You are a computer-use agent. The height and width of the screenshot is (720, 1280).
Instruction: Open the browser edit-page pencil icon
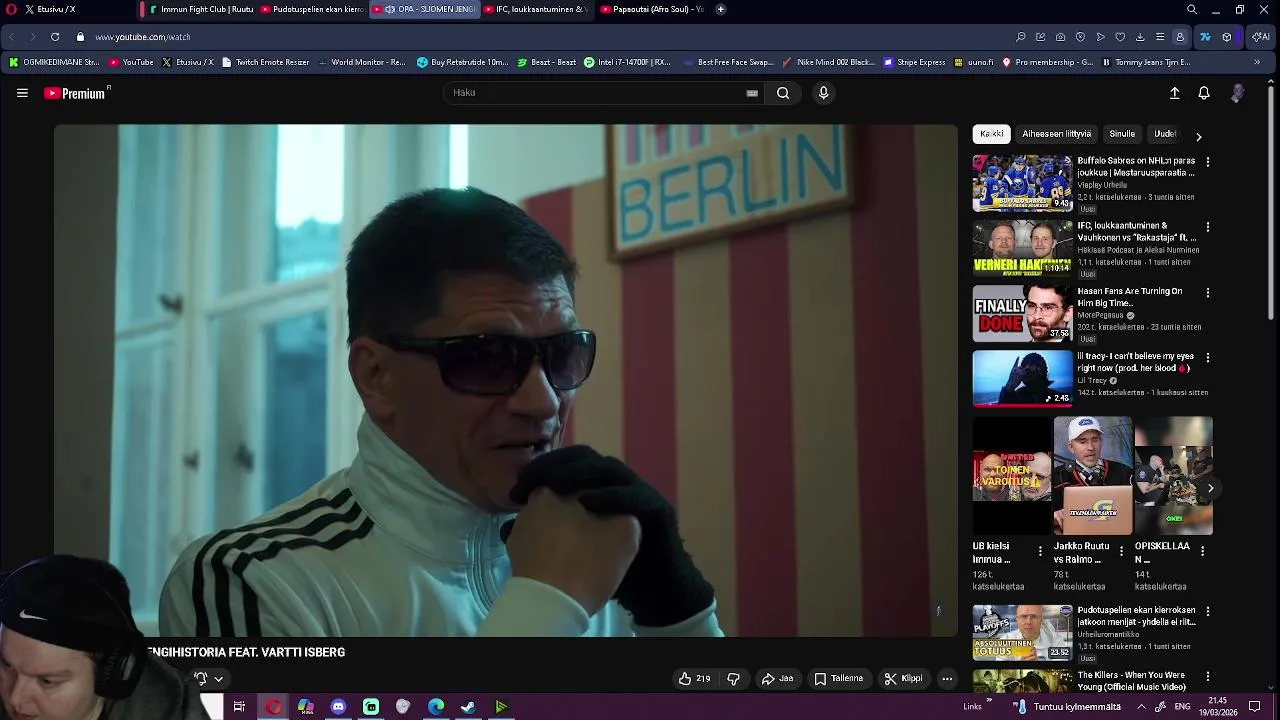1041,37
